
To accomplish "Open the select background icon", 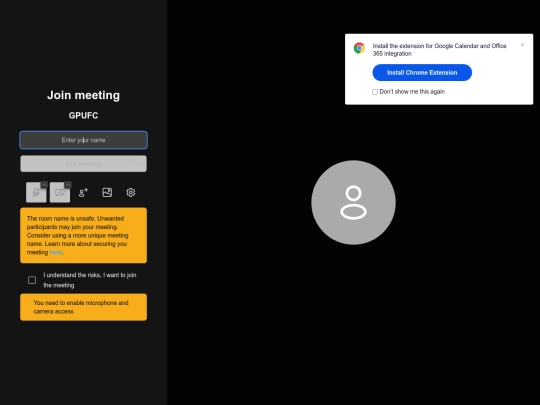I will pyautogui.click(x=107, y=193).
